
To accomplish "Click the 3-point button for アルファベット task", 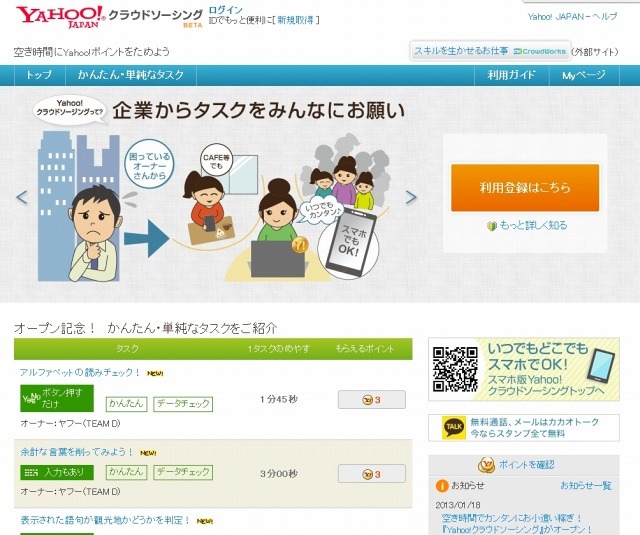I will 372,400.
